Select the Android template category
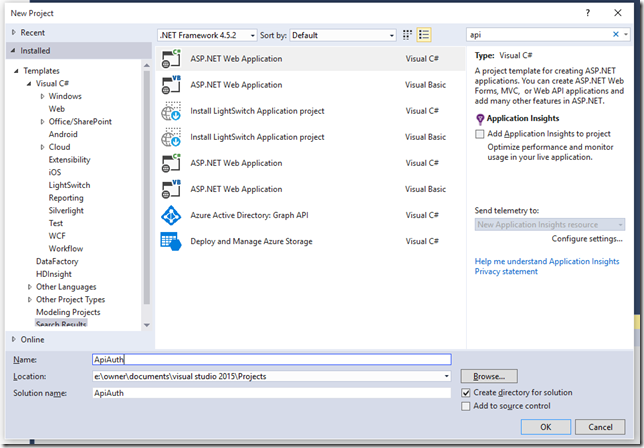The height and width of the screenshot is (448, 644). click(x=63, y=134)
